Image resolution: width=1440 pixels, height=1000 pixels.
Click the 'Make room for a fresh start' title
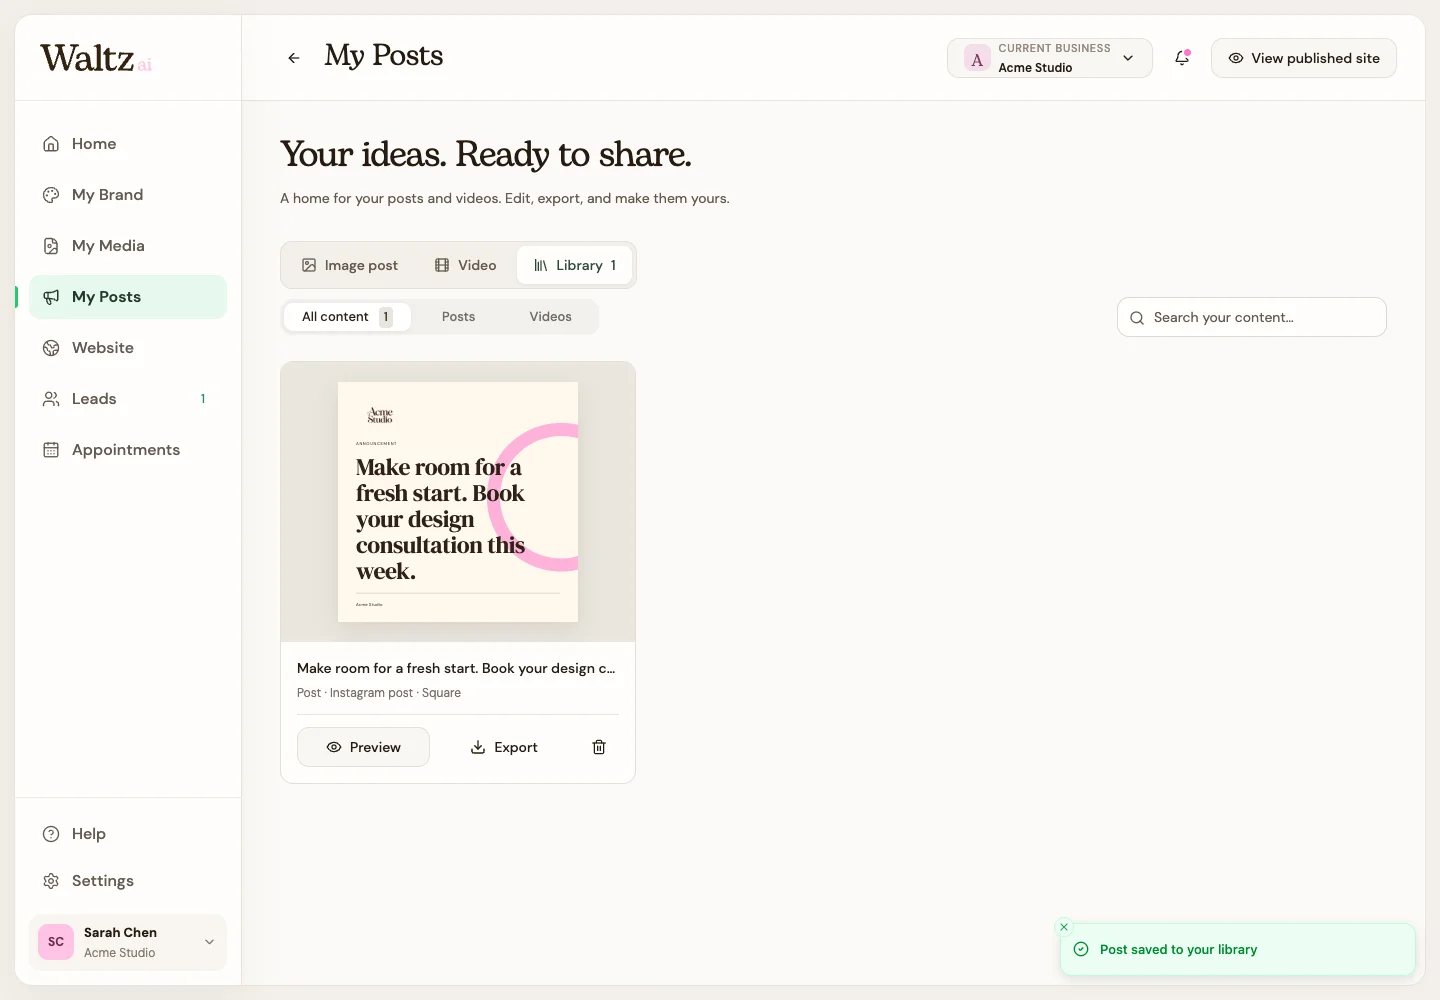[456, 668]
